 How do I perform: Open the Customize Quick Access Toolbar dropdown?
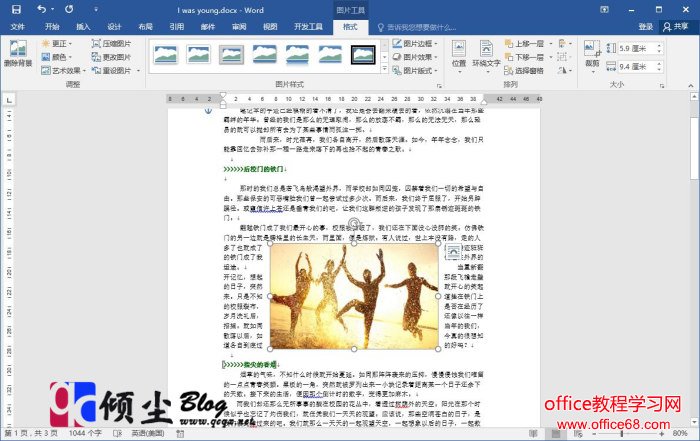pos(96,9)
